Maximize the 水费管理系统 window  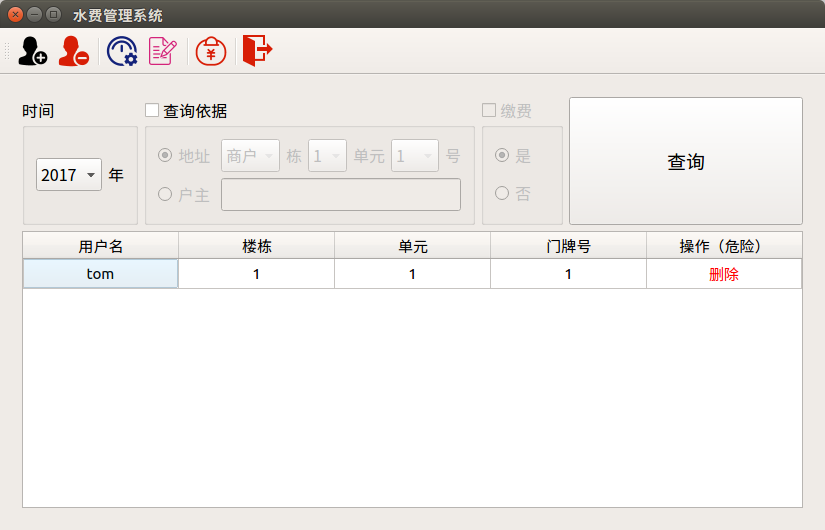click(x=53, y=15)
